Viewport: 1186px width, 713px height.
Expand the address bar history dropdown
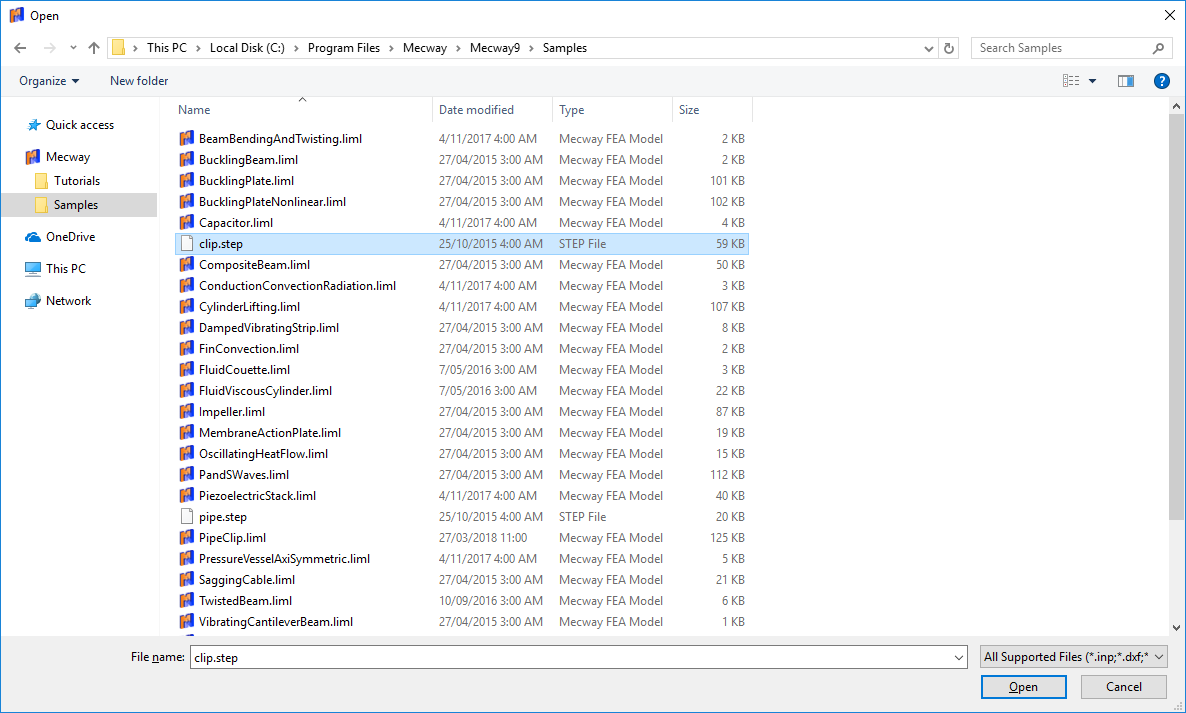(x=929, y=48)
